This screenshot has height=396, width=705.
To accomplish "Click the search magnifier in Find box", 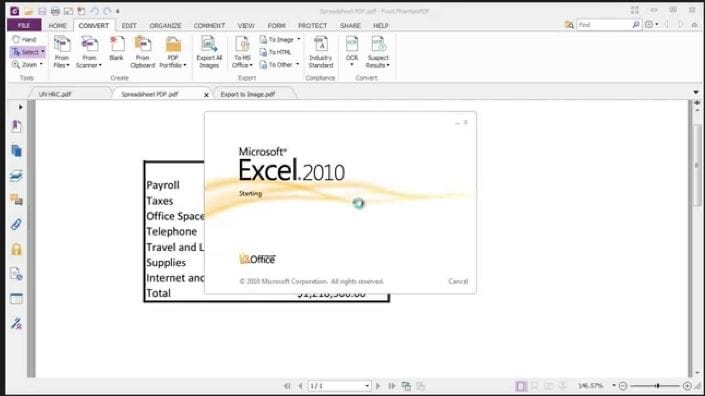I will click(x=636, y=25).
